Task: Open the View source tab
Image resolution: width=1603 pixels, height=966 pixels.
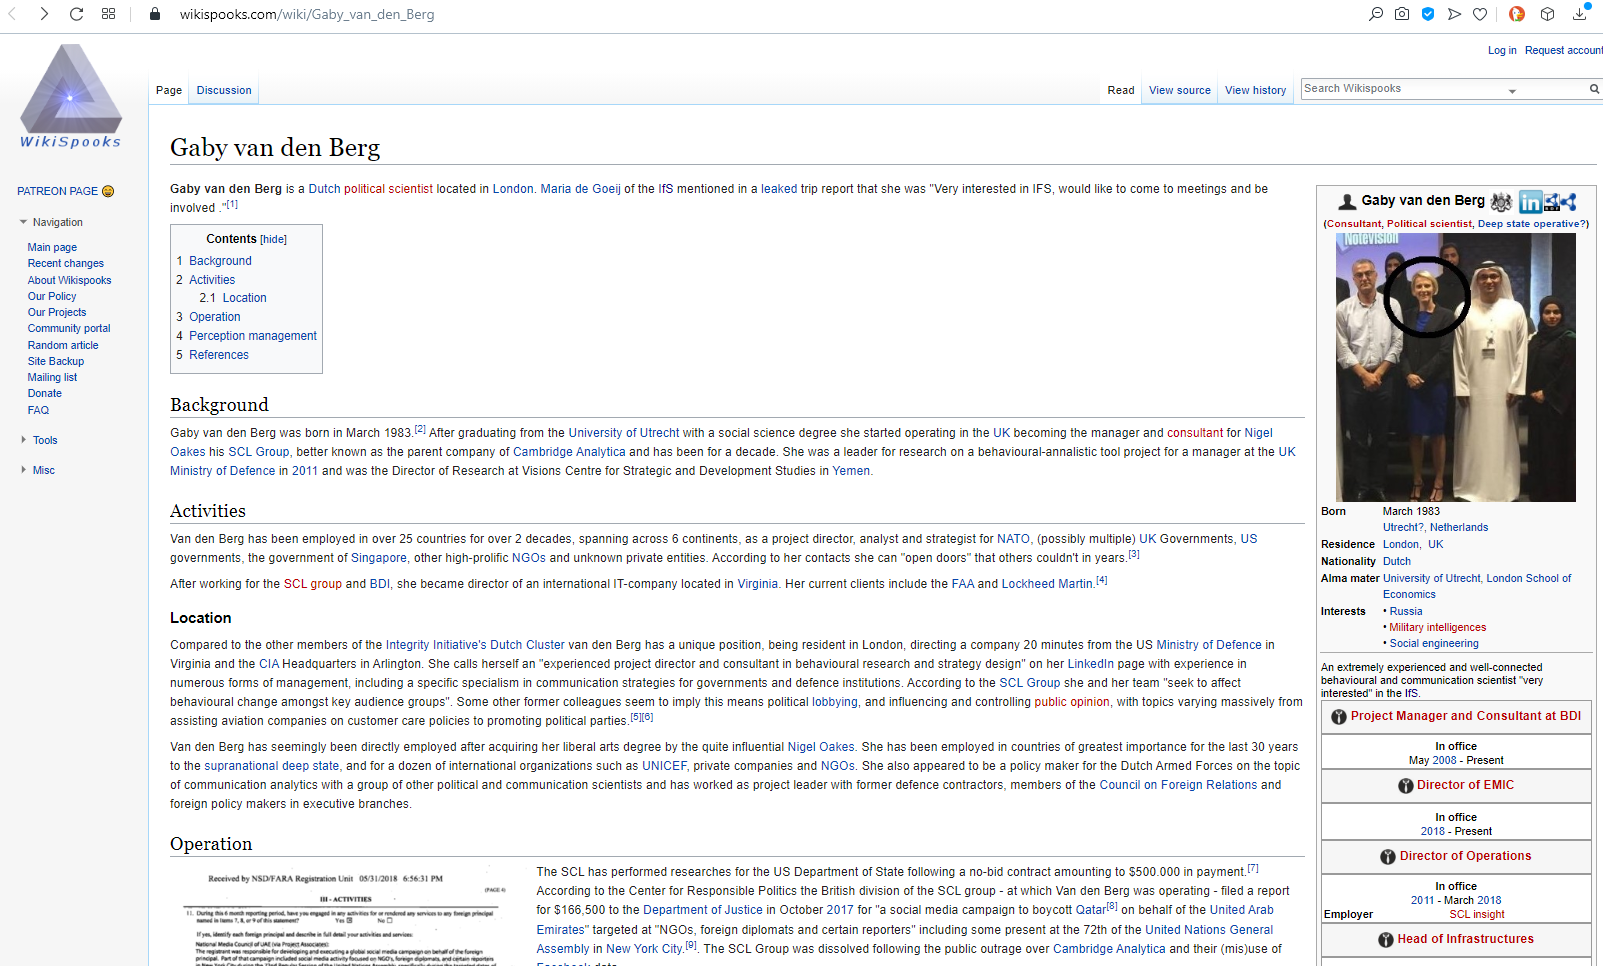Action: 1180,90
